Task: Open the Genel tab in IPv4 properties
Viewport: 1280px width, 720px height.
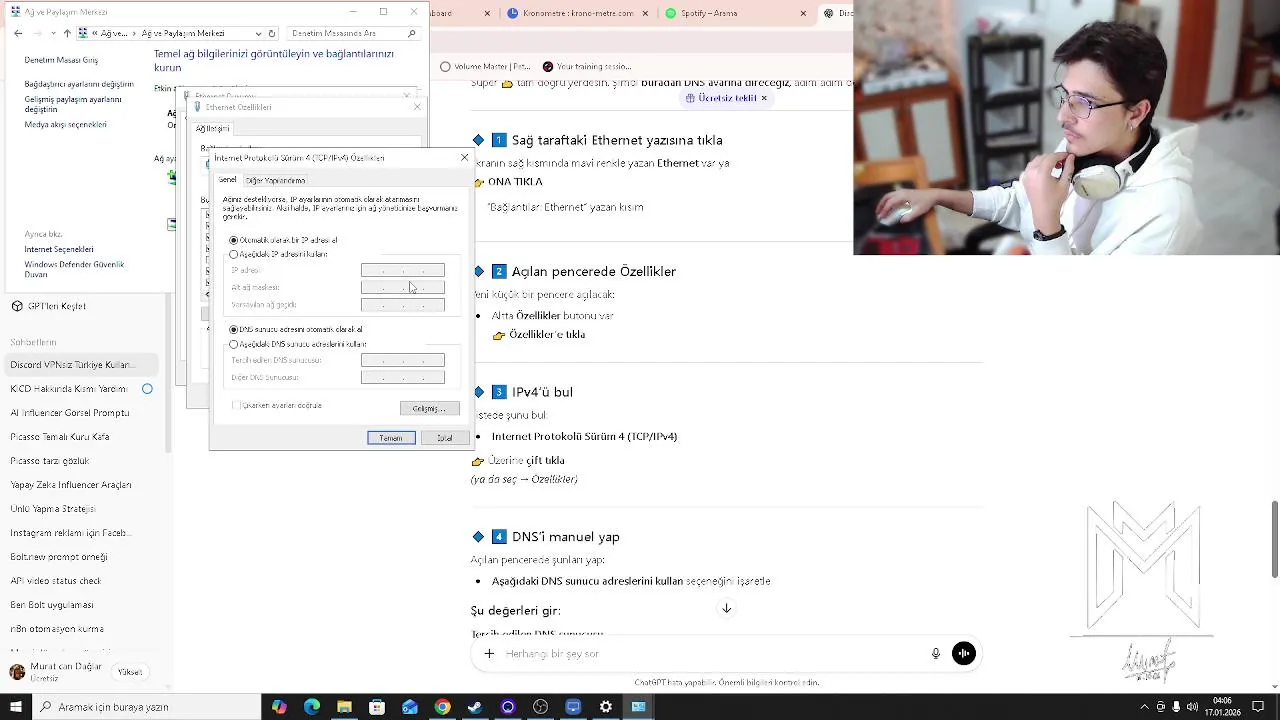Action: click(228, 180)
